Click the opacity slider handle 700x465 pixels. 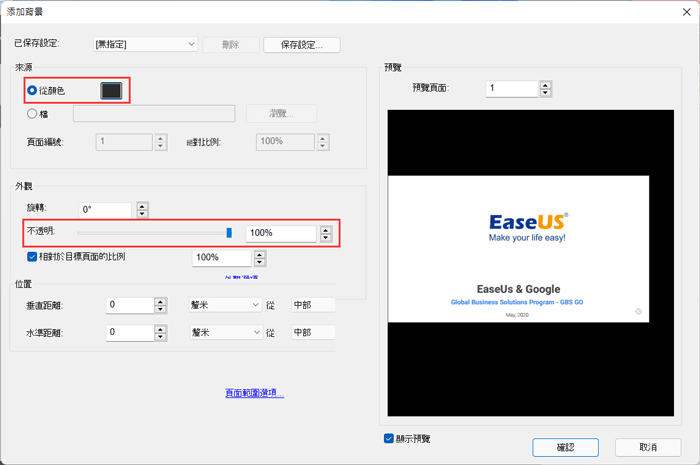click(x=229, y=233)
